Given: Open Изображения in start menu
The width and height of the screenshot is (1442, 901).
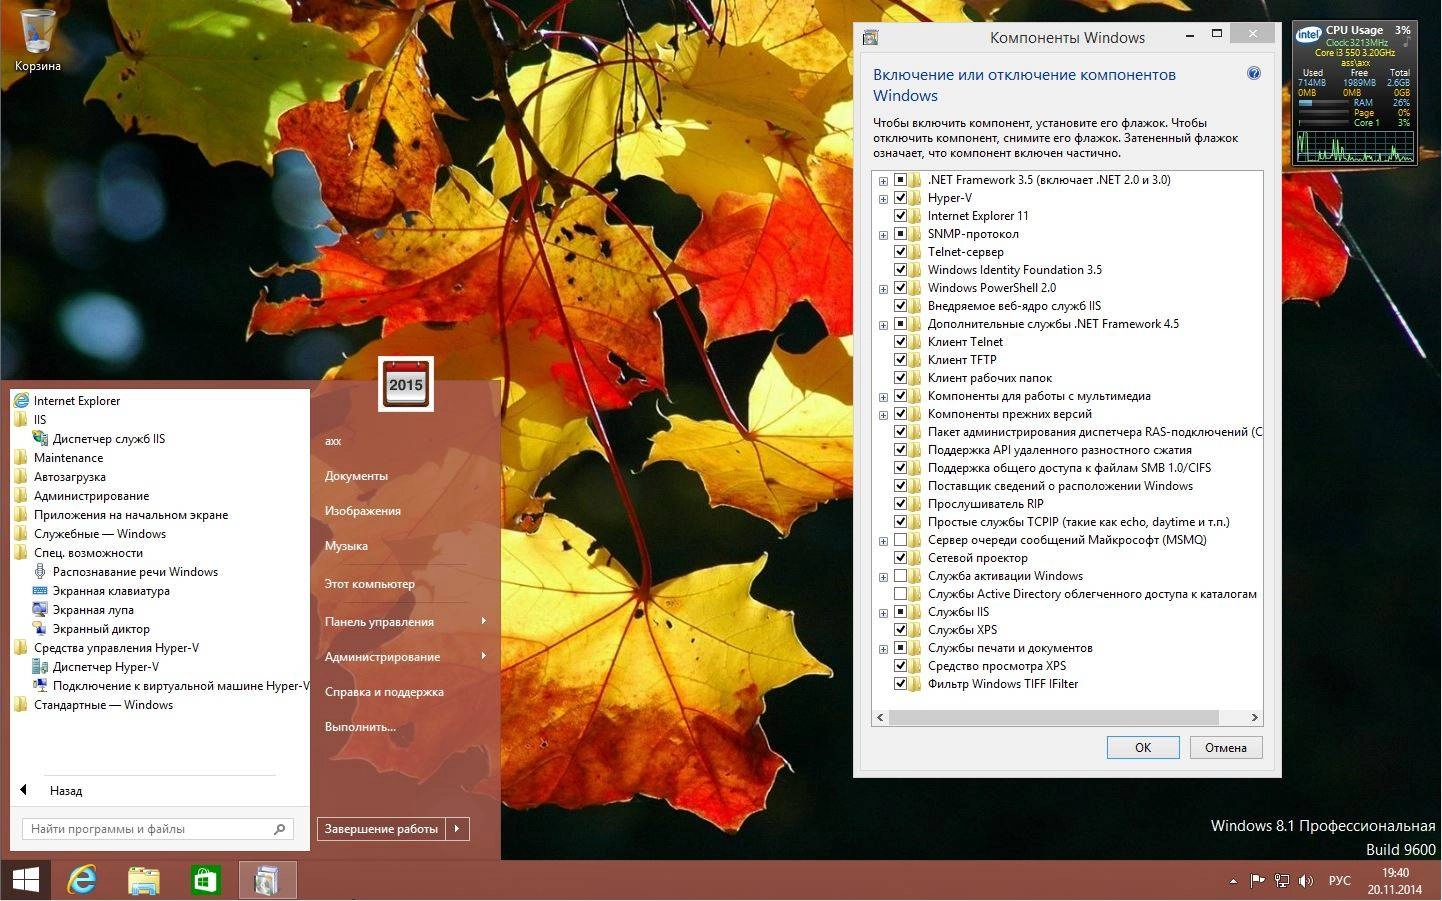Looking at the screenshot, I should coord(362,511).
